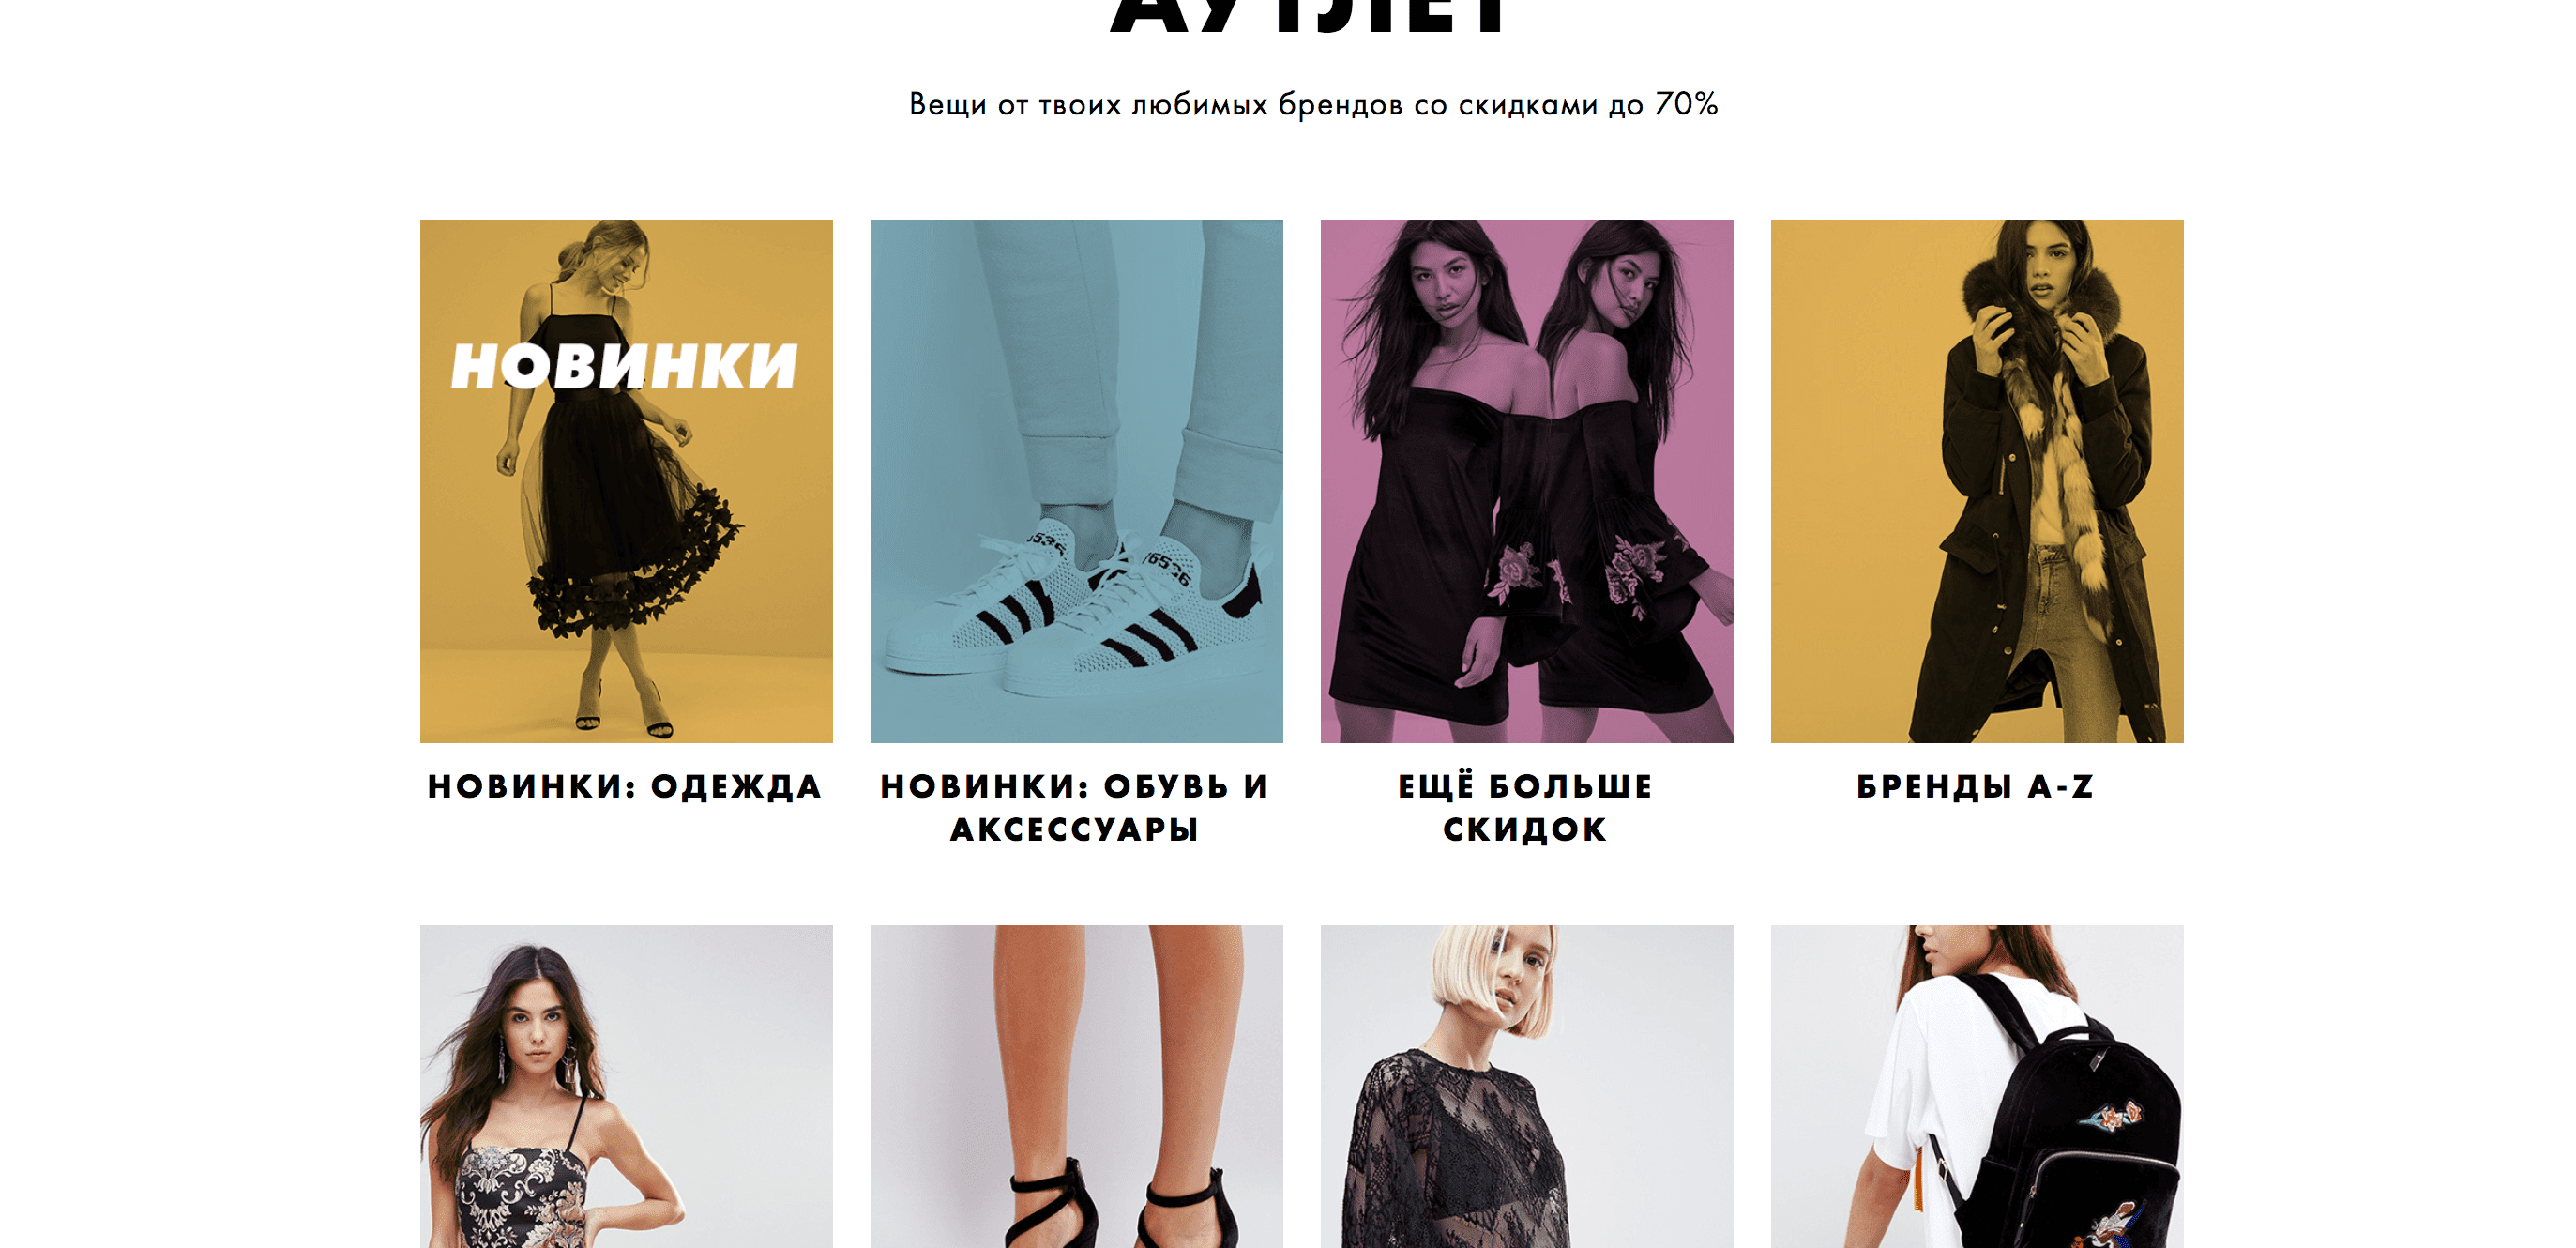This screenshot has height=1248, width=2576.
Task: Open the БРЕНДЫ A-Z link
Action: (x=1976, y=787)
